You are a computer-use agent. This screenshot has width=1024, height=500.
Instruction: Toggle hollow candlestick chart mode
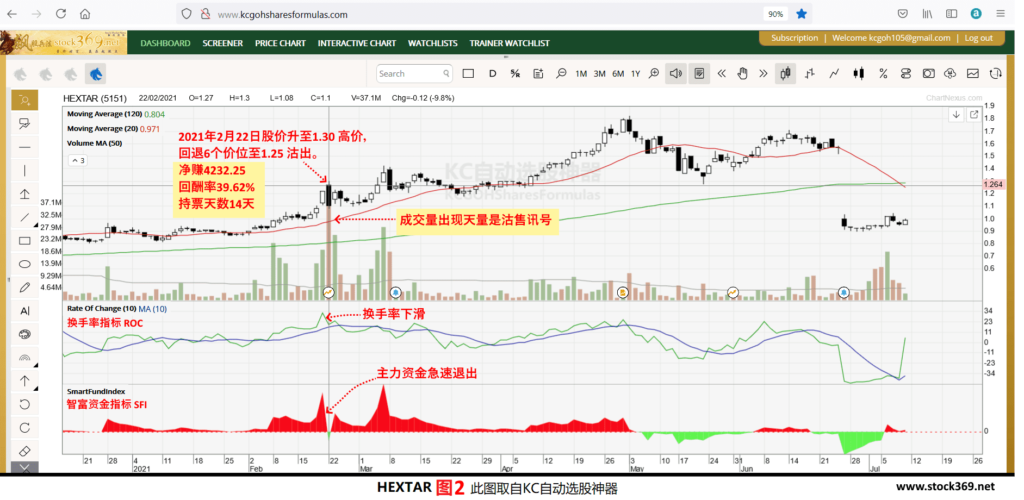[x=786, y=74]
